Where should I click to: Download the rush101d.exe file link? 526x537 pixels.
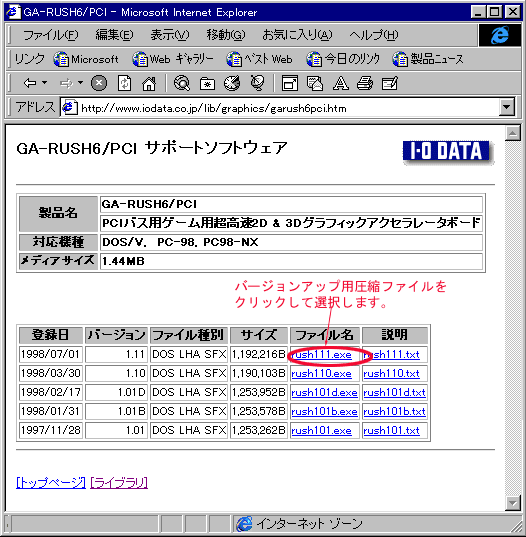(324, 392)
